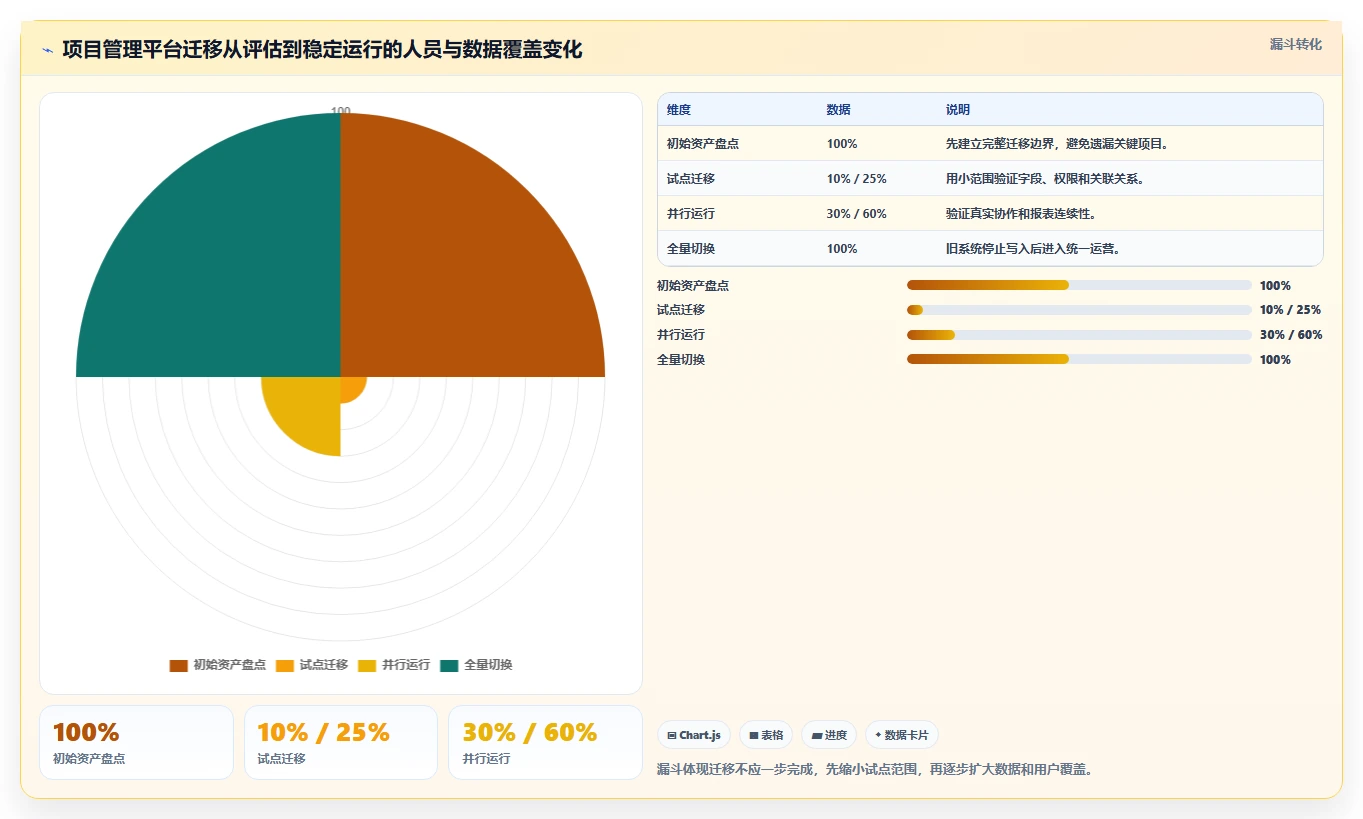This screenshot has width=1363, height=819.
Task: Click the table cell reading 30% / 60%
Action: [857, 214]
